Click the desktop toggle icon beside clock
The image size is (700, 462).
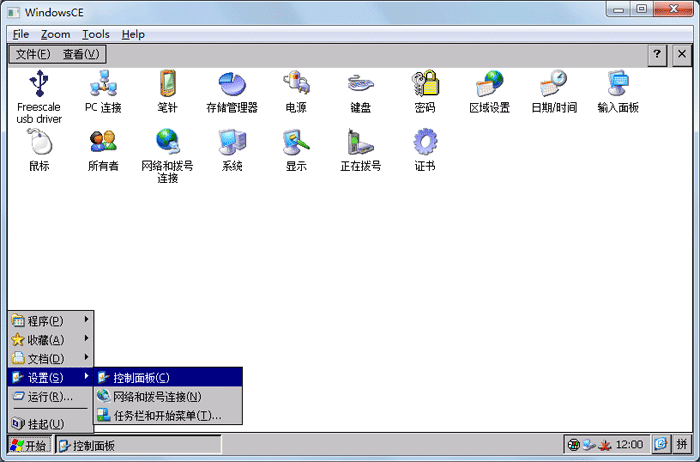pos(661,444)
